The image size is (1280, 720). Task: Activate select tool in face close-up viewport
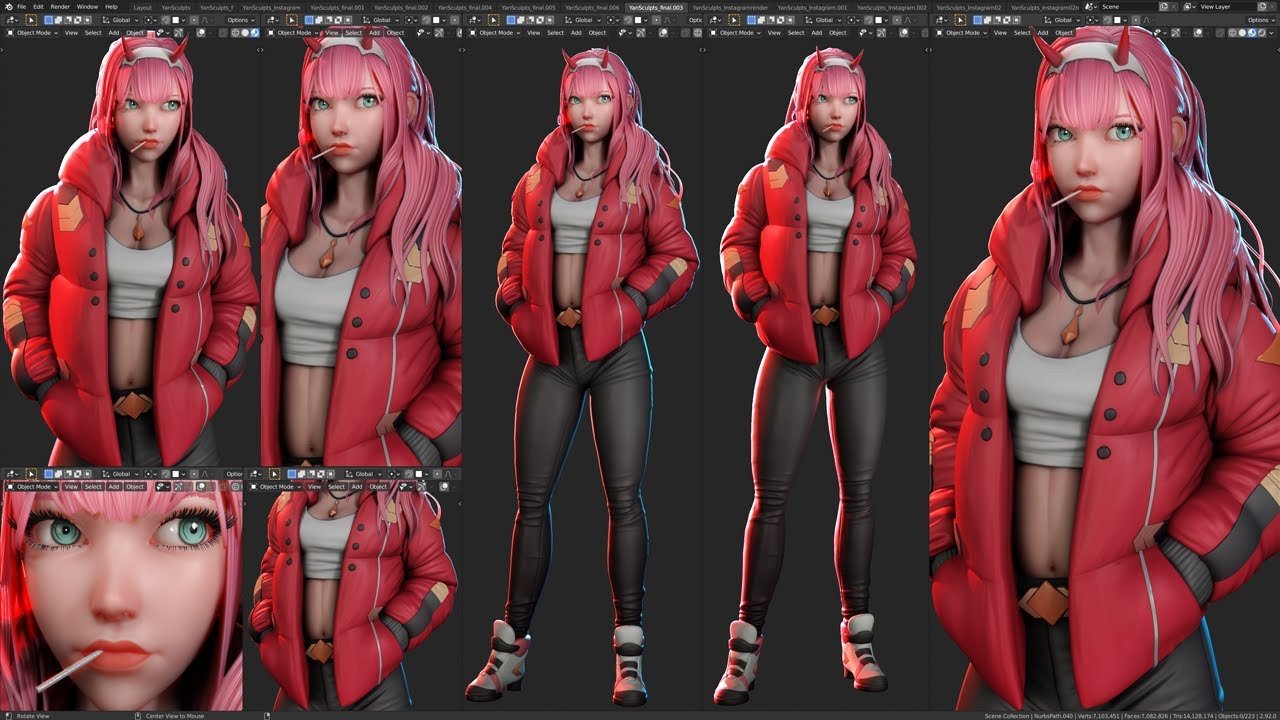coord(31,473)
